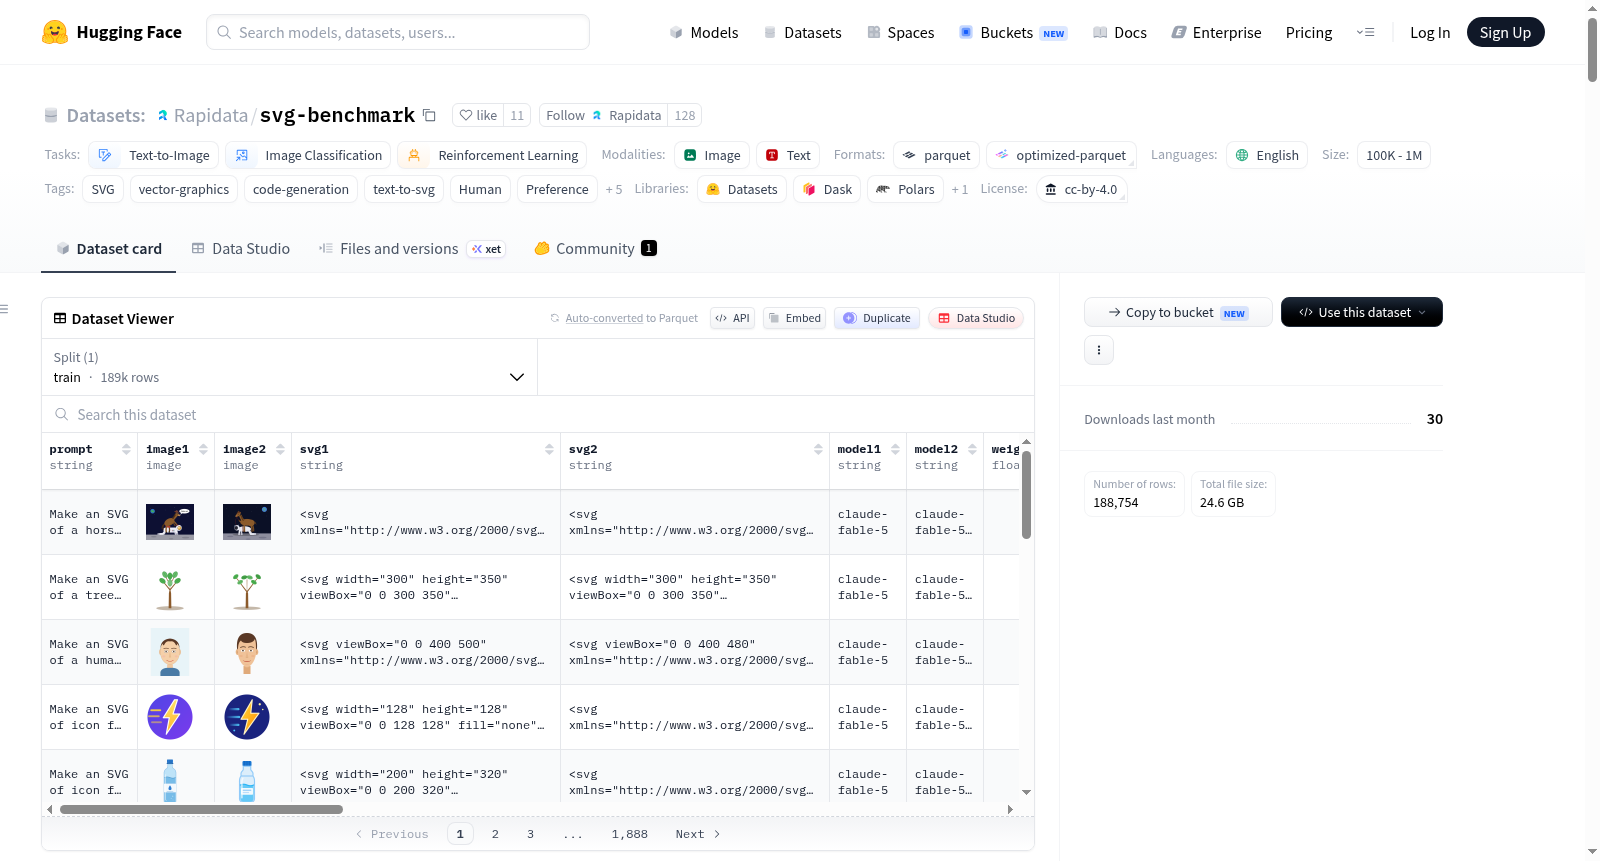Click the Log In link
The height and width of the screenshot is (861, 1600).
click(x=1430, y=32)
